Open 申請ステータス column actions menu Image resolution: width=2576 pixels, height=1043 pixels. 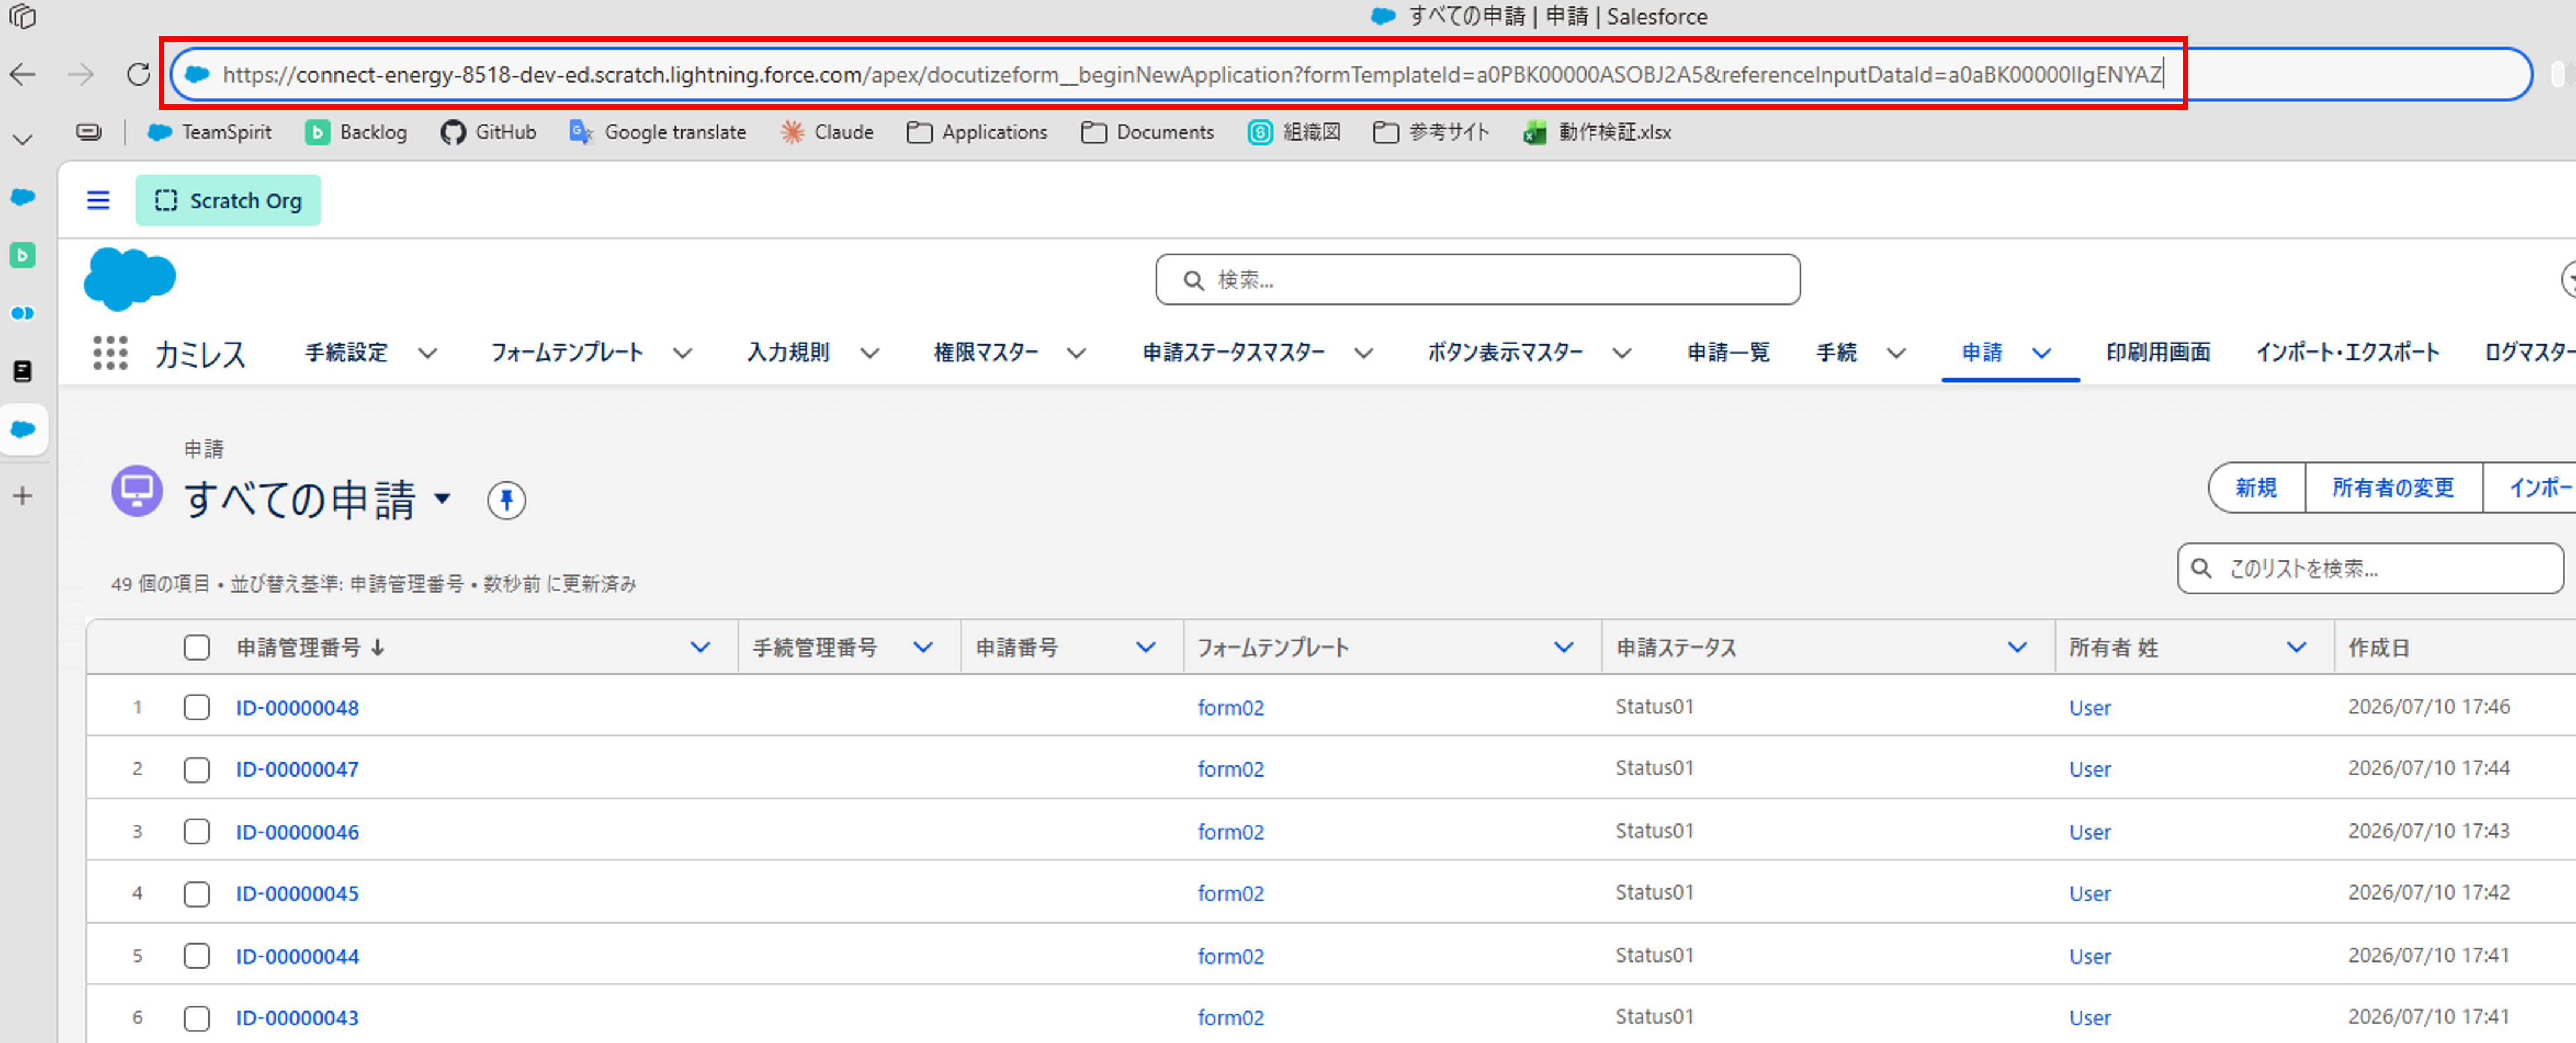click(2017, 648)
